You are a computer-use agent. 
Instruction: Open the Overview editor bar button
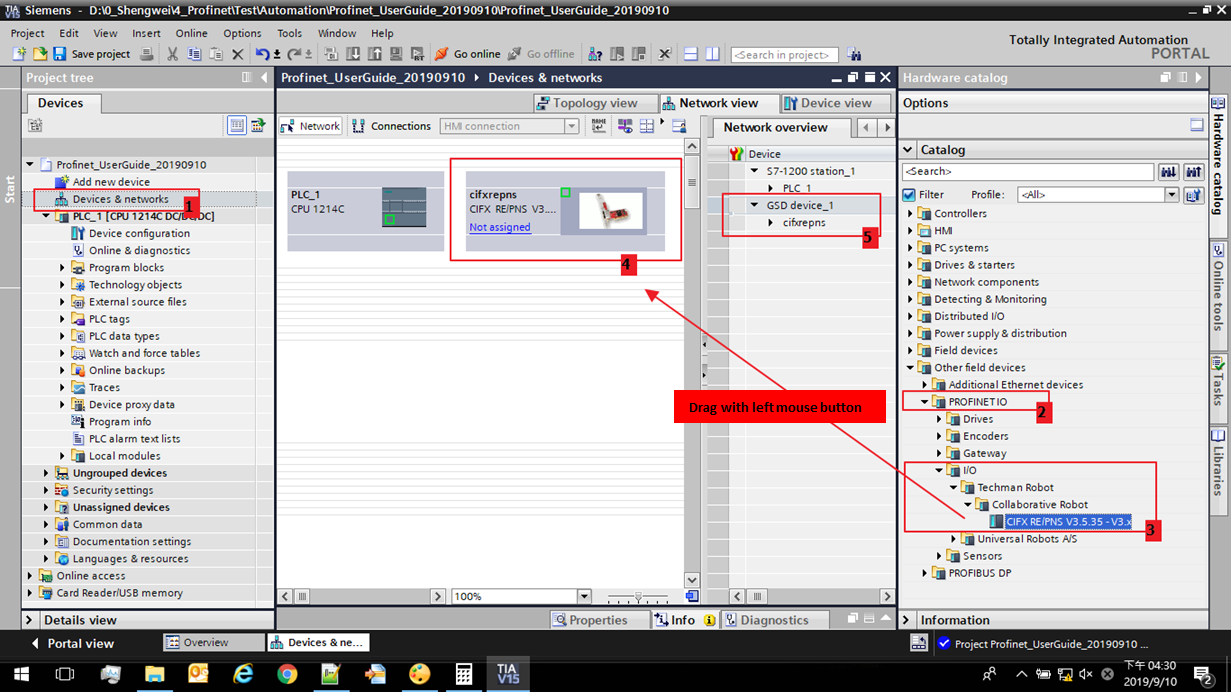[214, 643]
